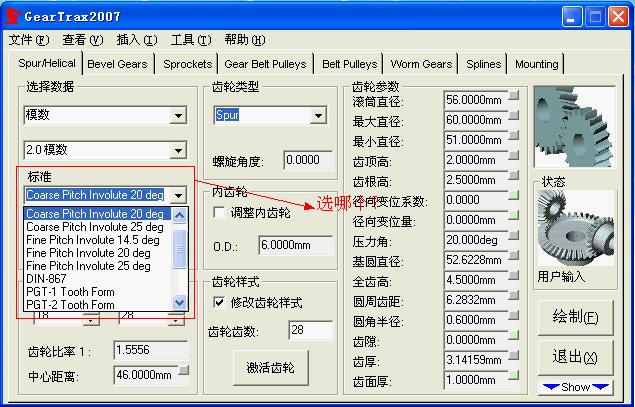Toggle the lock square beside 齿根高 value
Viewport: 635px width, 407px height.
coord(514,175)
